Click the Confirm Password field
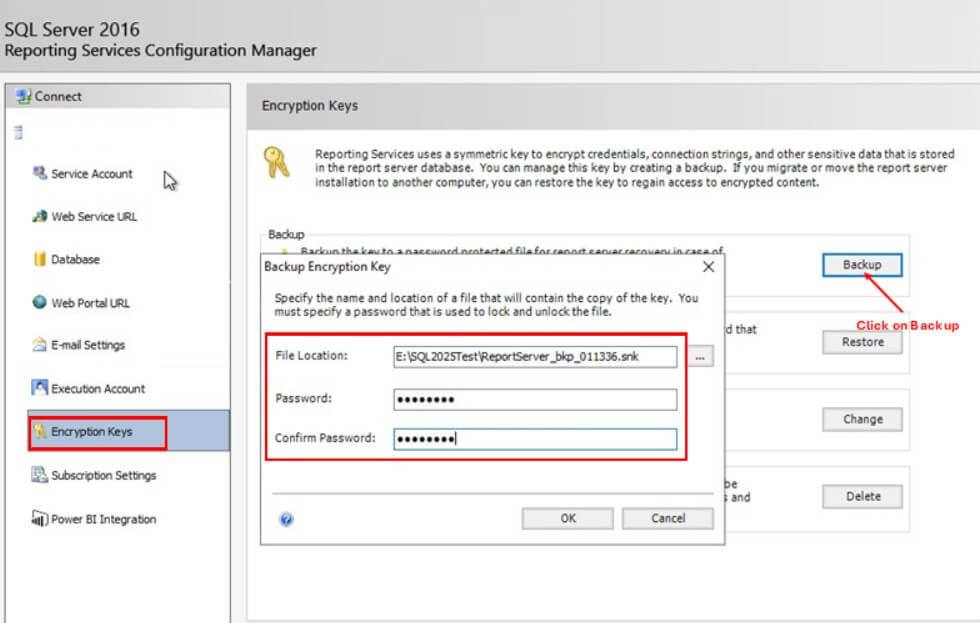Image resolution: width=980 pixels, height=623 pixels. coord(535,439)
